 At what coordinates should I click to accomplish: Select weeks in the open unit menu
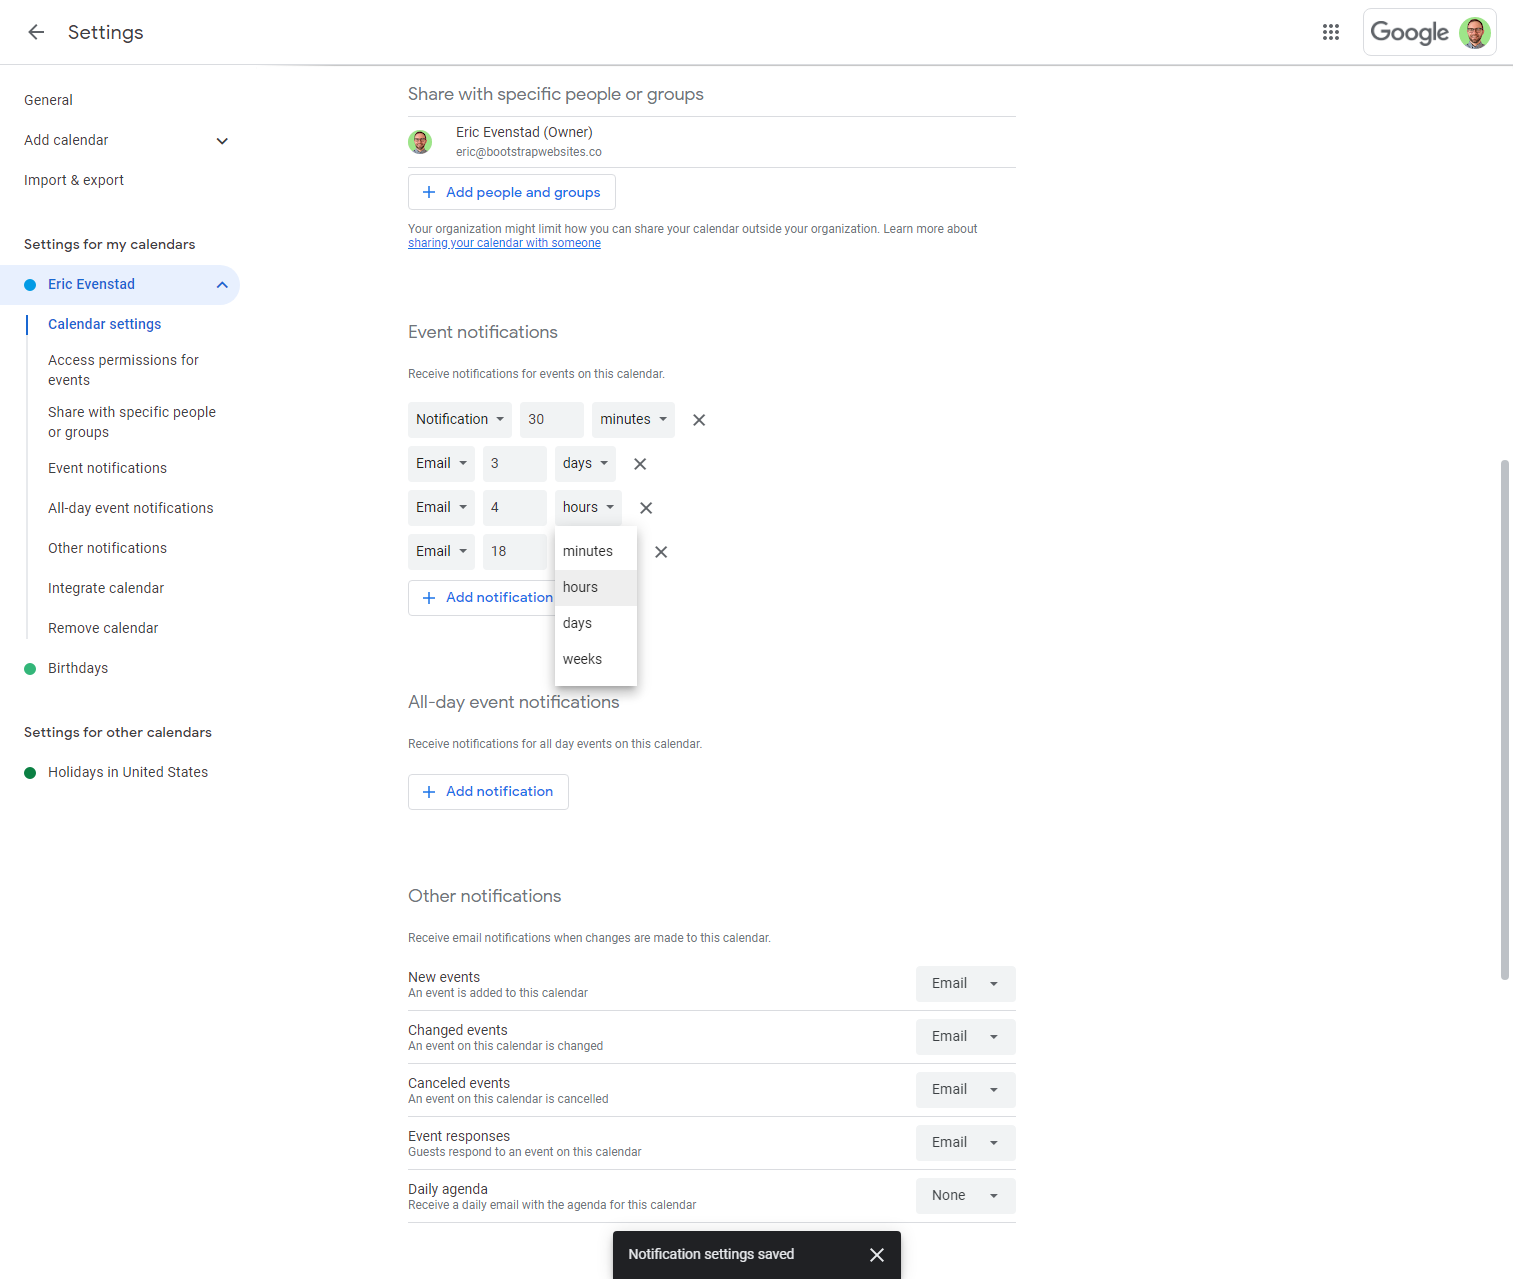click(x=596, y=660)
